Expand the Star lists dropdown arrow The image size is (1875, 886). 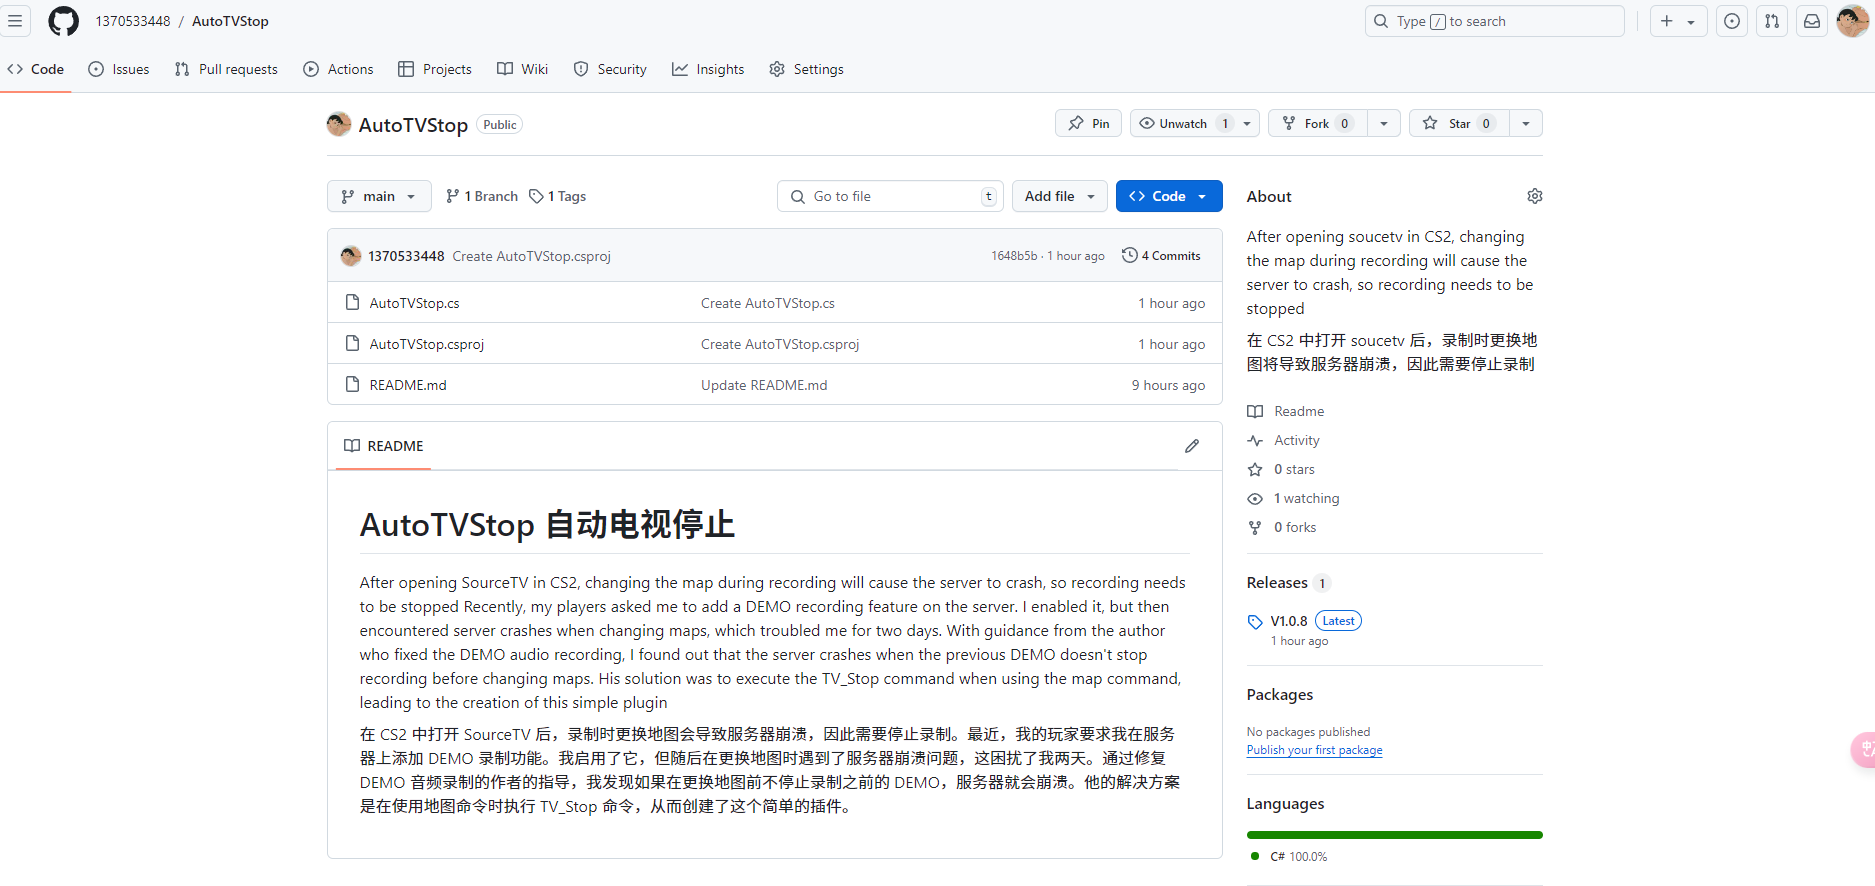click(x=1526, y=123)
